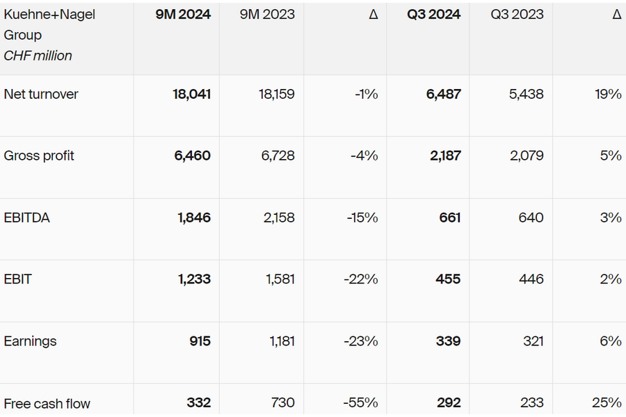Click the Free cash flow label
The height and width of the screenshot is (417, 626).
(47, 403)
